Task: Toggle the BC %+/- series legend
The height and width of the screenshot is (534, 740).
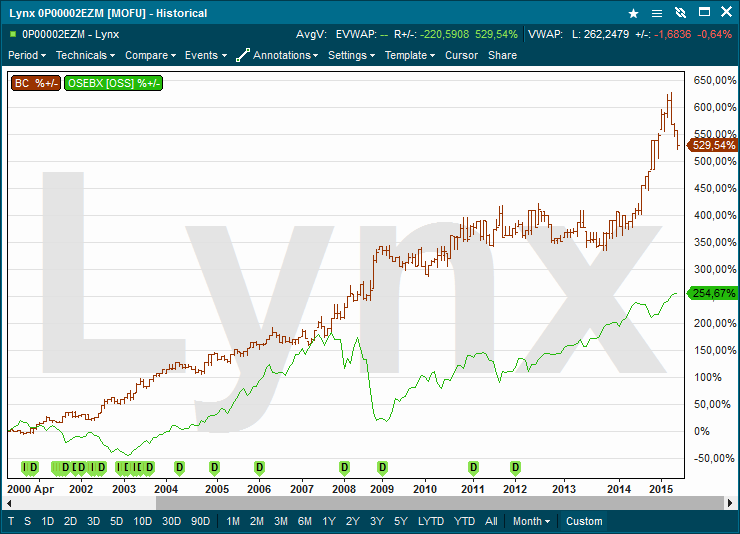Action: click(x=36, y=83)
